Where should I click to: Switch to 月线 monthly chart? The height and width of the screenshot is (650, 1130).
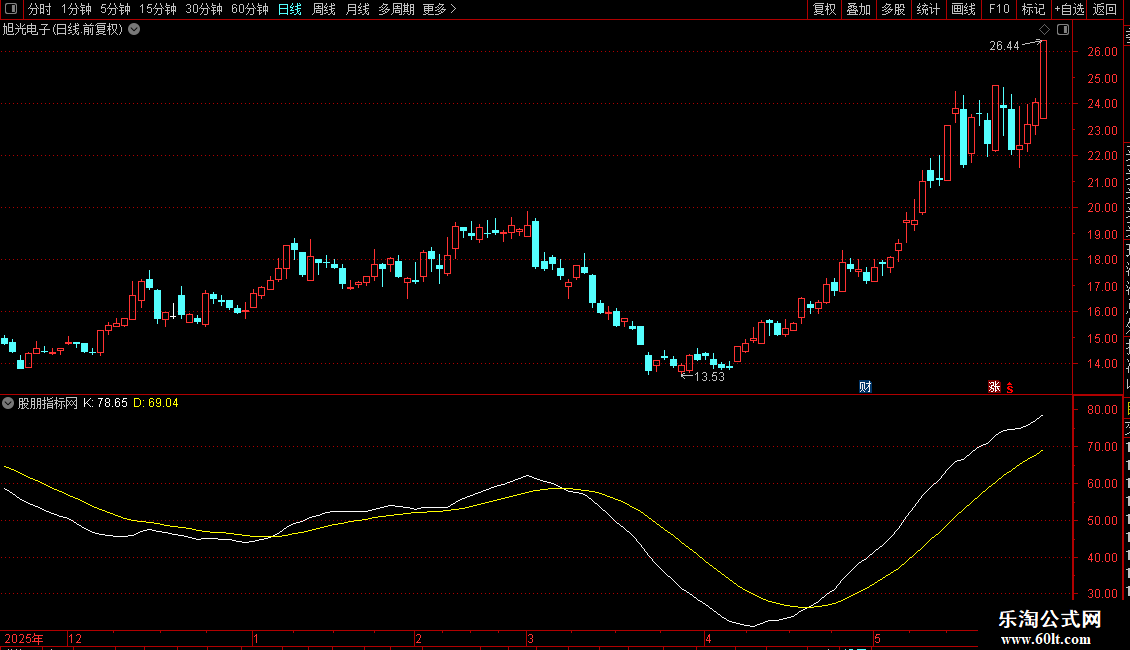[x=357, y=9]
